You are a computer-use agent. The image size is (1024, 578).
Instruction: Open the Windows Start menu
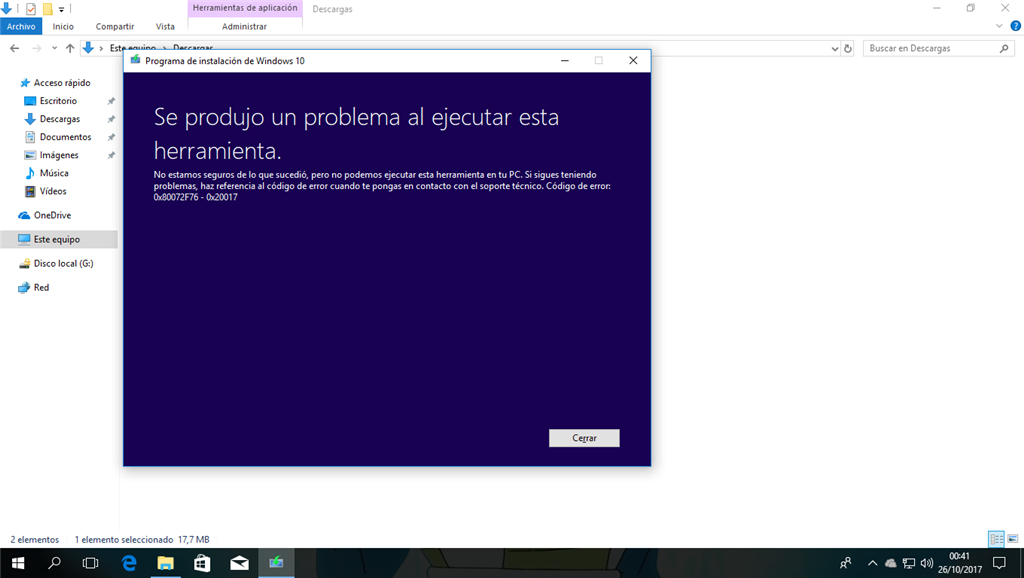18,562
